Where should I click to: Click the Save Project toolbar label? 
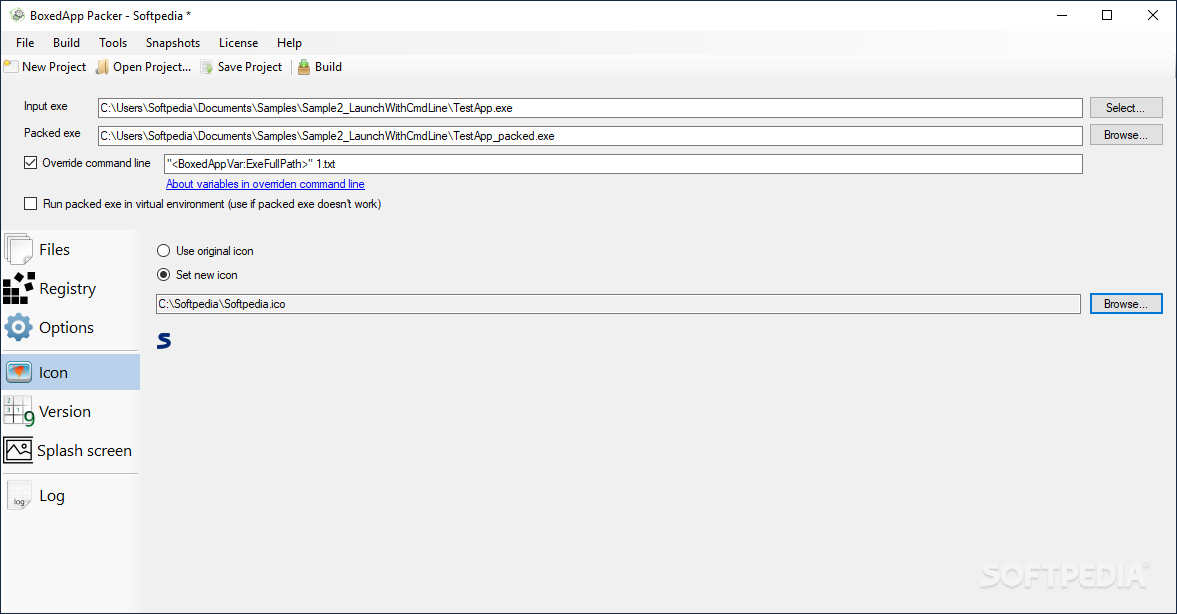tap(250, 67)
